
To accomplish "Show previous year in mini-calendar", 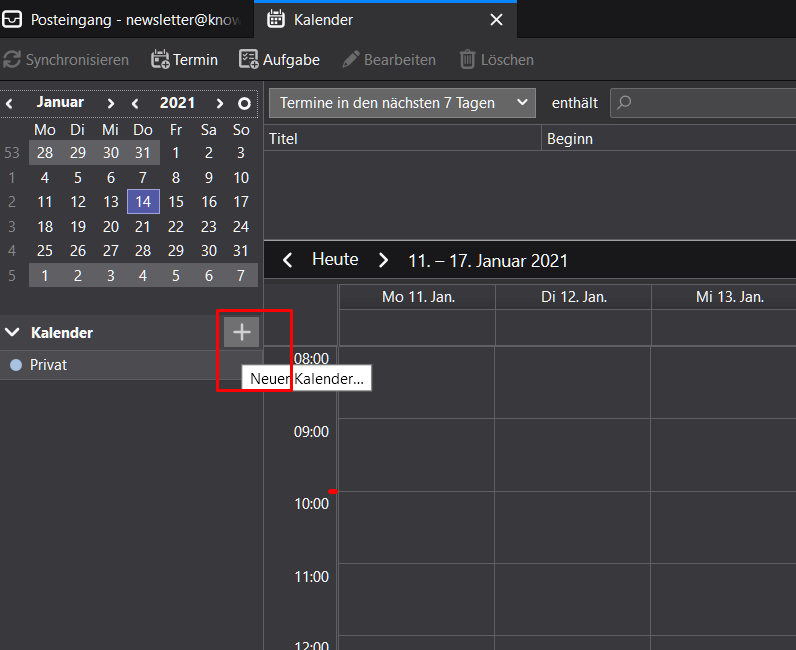I will coord(135,103).
